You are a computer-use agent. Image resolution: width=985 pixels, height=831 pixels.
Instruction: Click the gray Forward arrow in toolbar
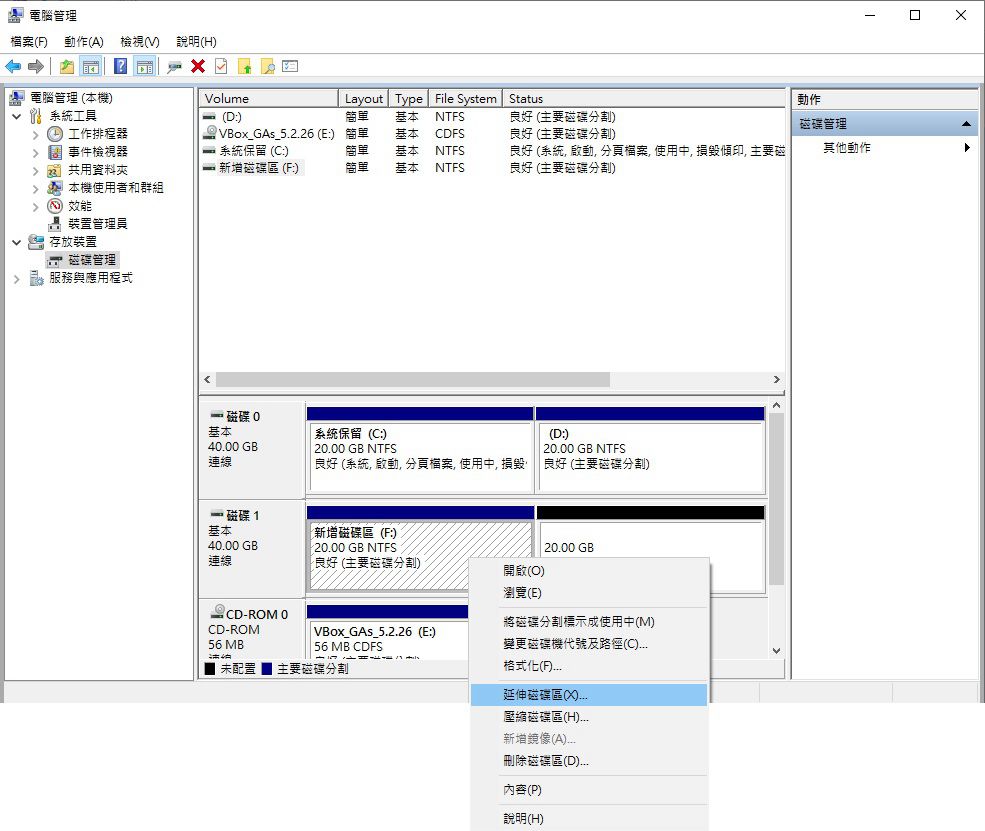tap(36, 67)
